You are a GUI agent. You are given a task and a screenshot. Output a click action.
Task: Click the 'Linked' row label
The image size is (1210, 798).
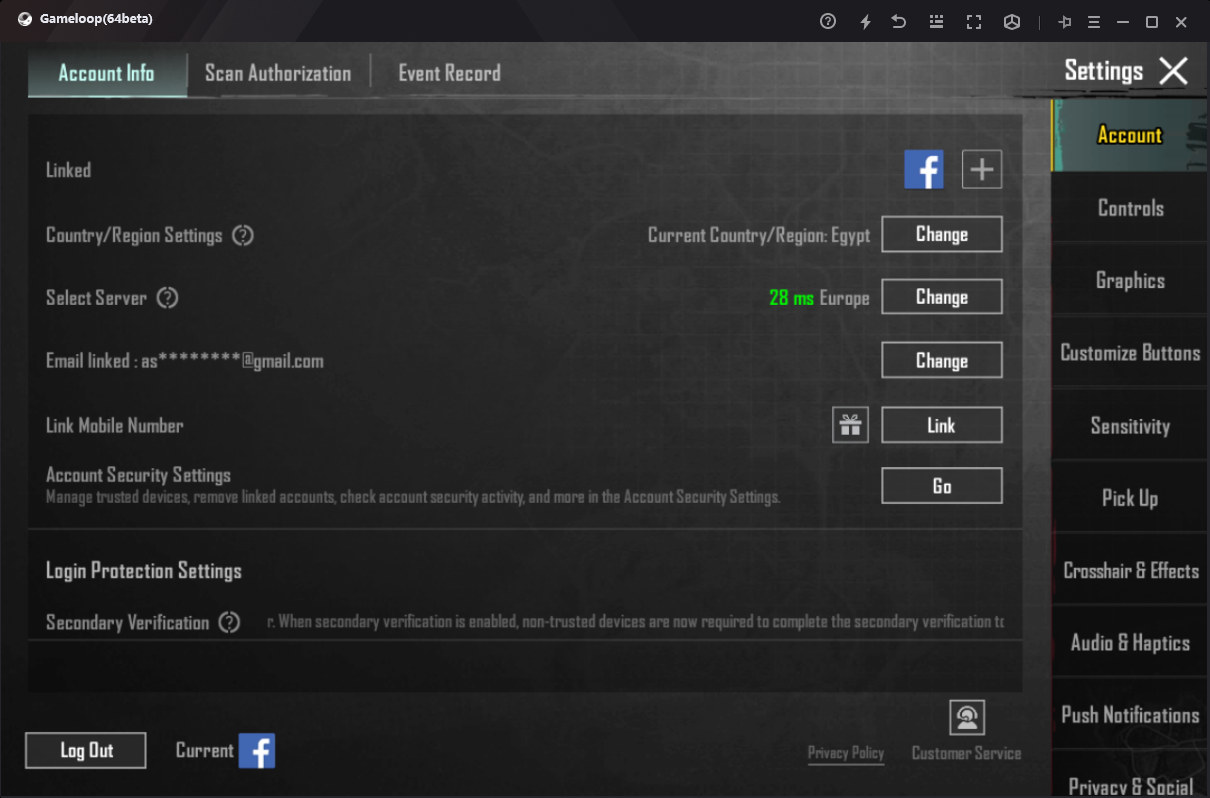point(69,170)
